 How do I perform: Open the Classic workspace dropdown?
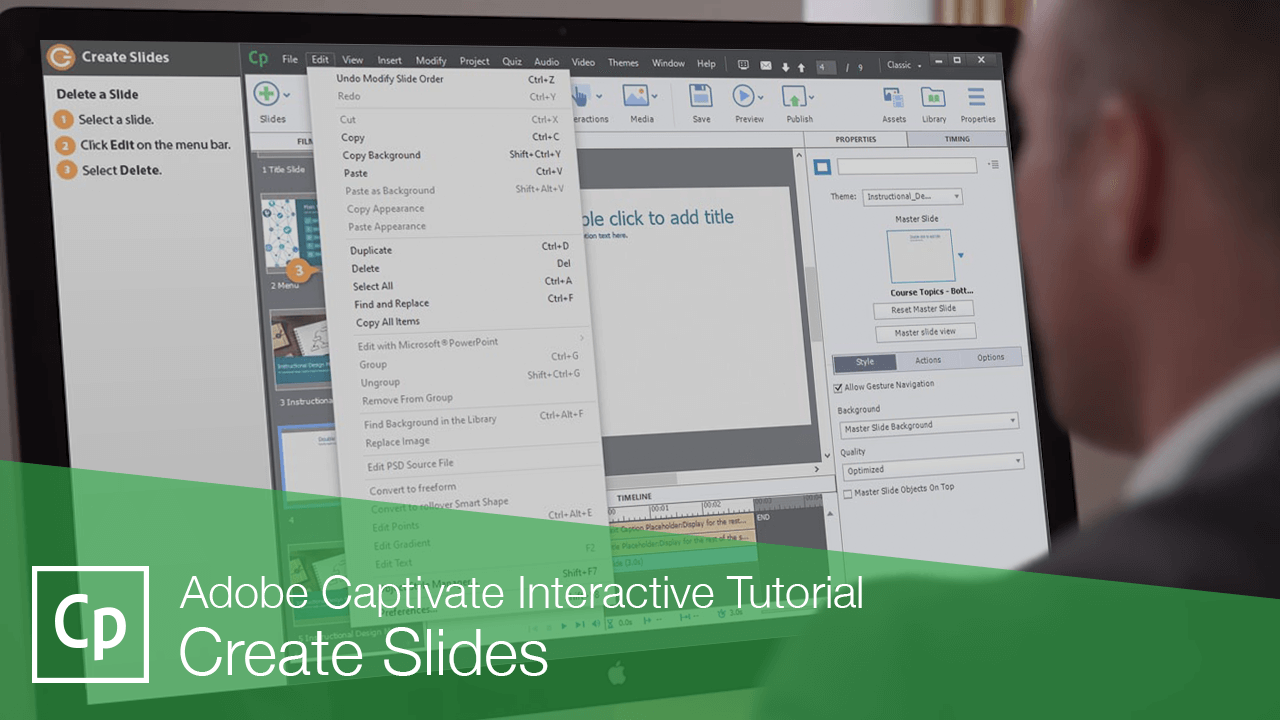point(904,65)
